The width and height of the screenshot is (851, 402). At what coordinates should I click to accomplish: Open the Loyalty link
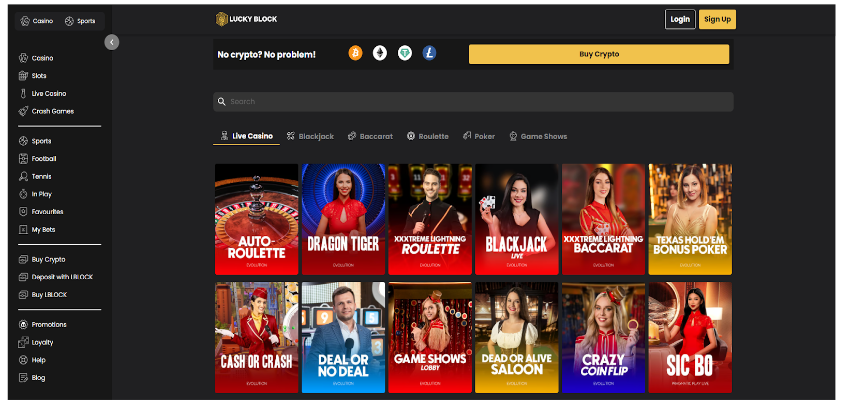pyautogui.click(x=42, y=342)
